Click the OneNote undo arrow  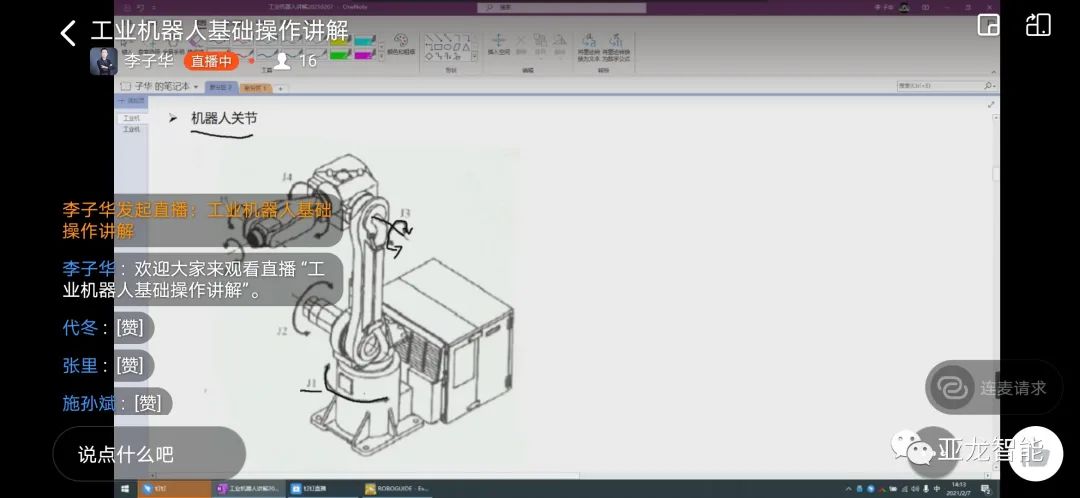click(x=140, y=8)
